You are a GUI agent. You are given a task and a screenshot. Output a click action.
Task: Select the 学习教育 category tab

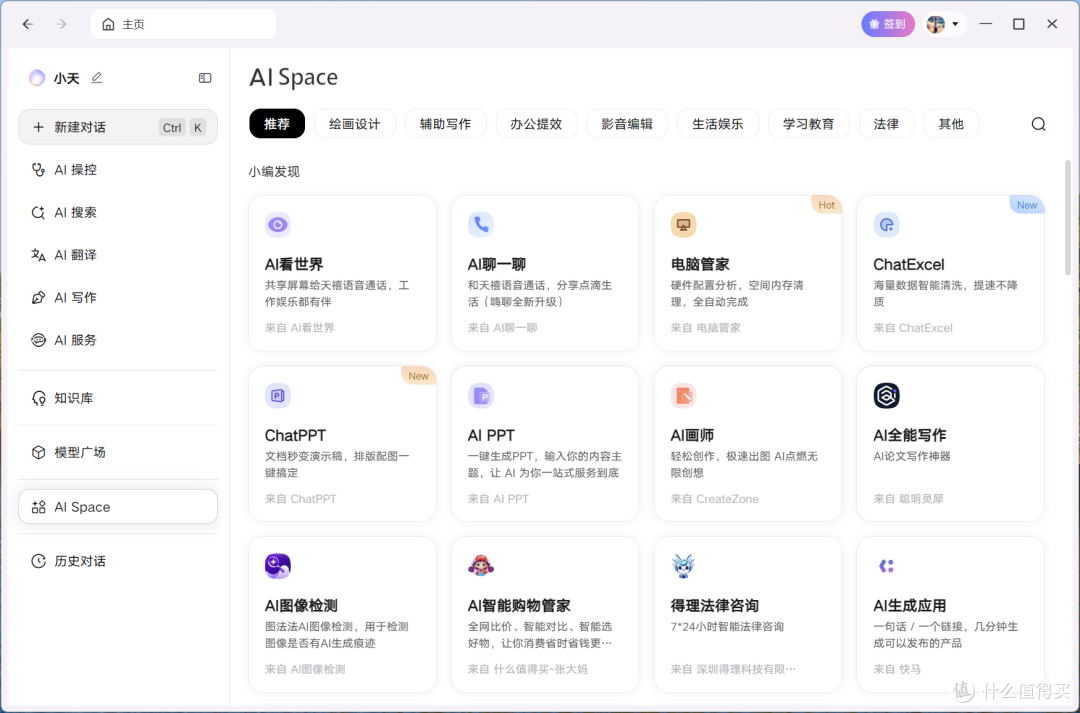809,124
